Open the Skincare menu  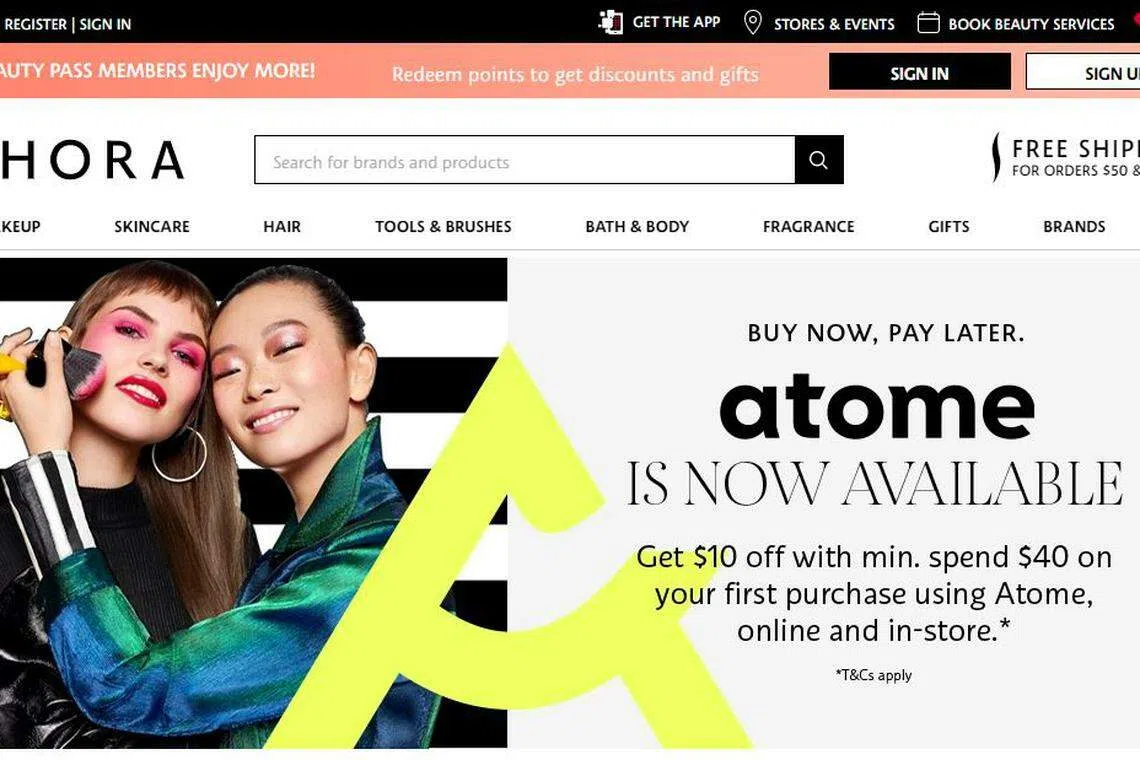[152, 226]
